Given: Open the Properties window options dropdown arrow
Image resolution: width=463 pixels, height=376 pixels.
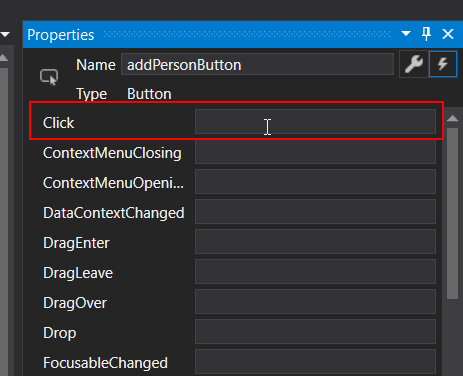Looking at the screenshot, I should 406,34.
